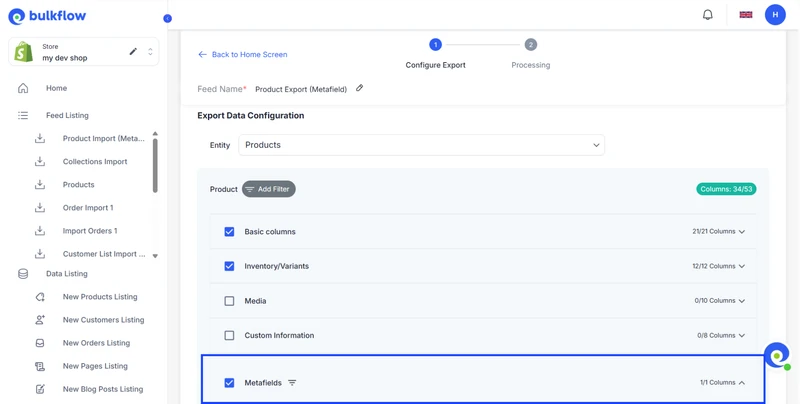Collapse the sidebar with the round arrow button
Screen dimensions: 800x404
point(167,18)
